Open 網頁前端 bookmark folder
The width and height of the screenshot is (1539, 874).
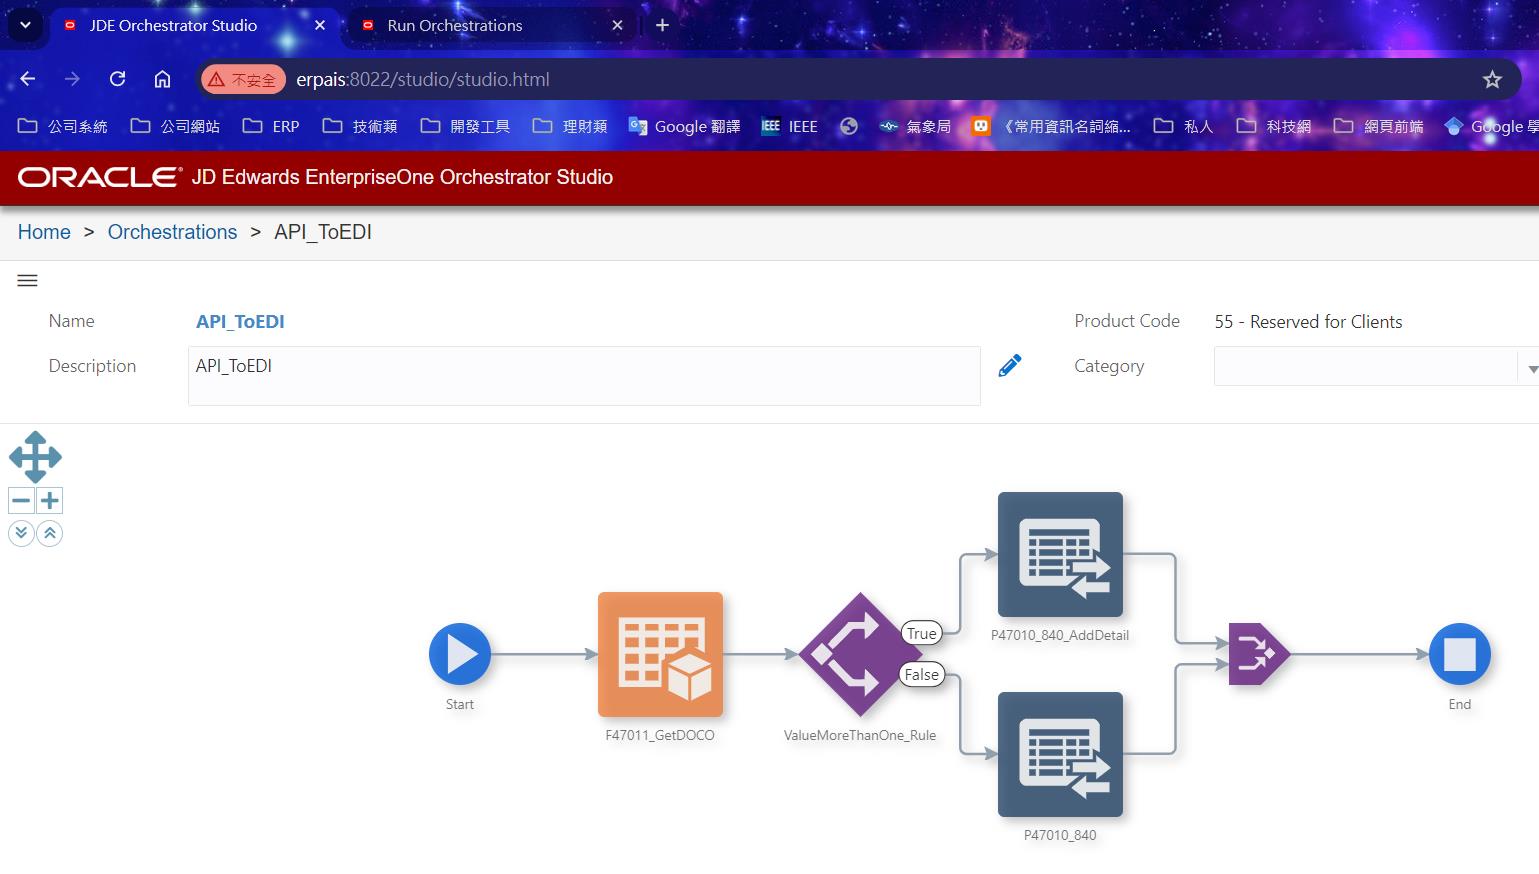pos(1378,126)
